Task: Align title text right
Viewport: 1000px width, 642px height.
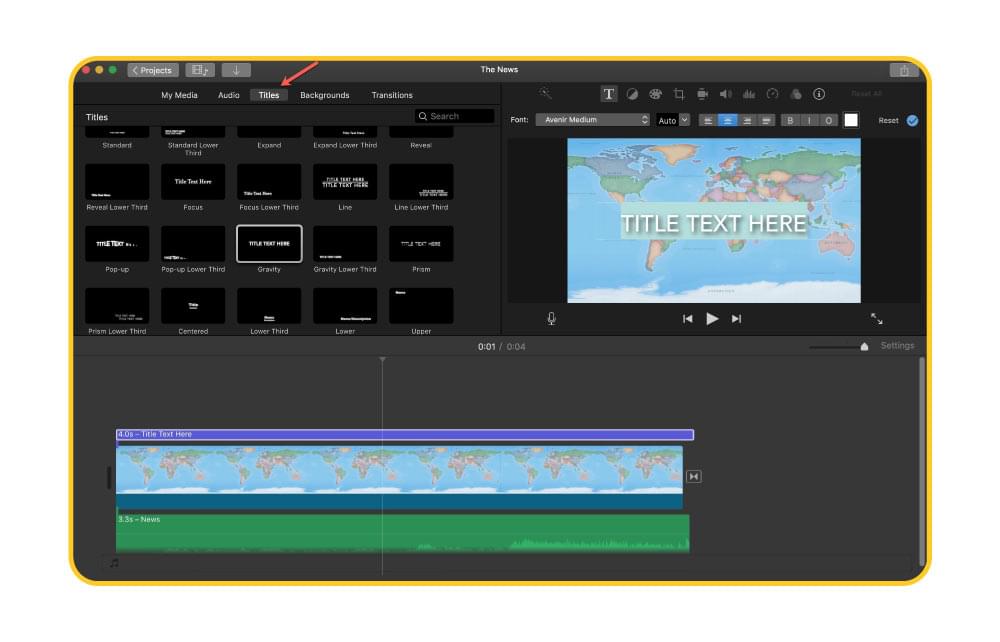Action: (747, 120)
